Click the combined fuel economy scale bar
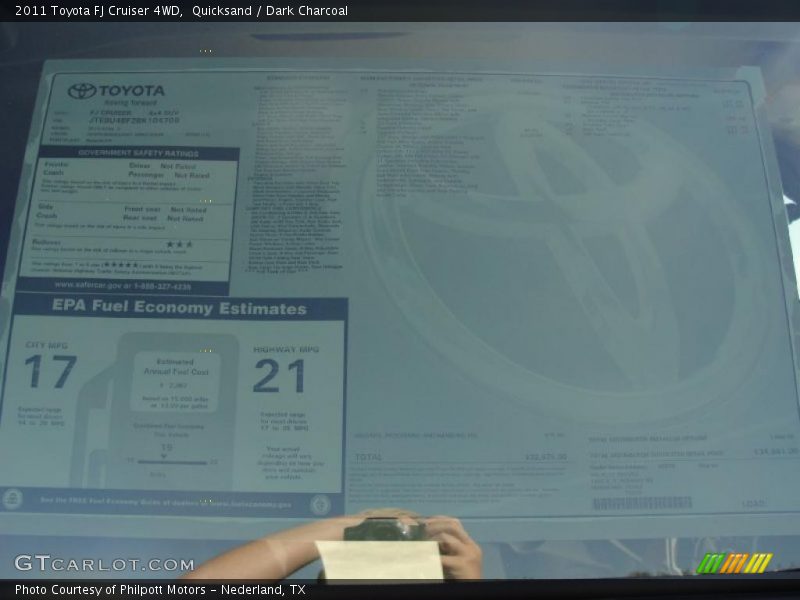The height and width of the screenshot is (600, 800). point(172,463)
